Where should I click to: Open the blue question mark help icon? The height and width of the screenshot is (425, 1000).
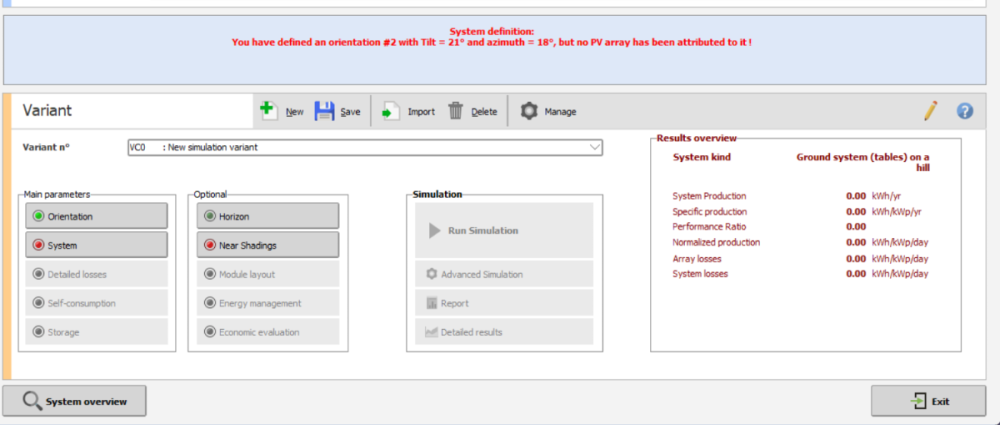coord(965,111)
